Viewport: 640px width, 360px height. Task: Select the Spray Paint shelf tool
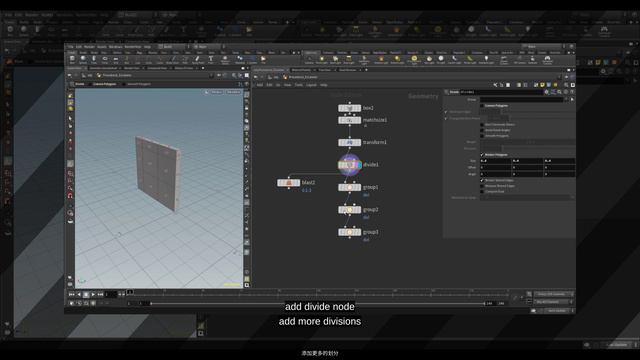coord(197,60)
